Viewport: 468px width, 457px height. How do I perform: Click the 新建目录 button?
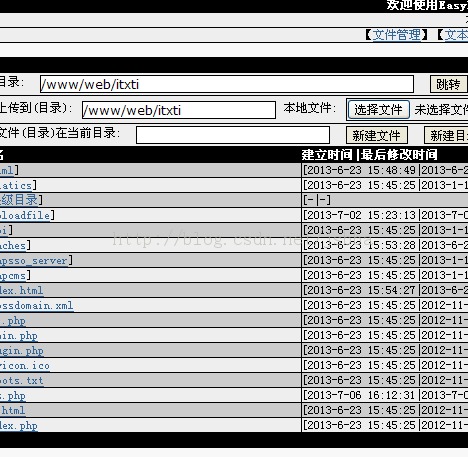446,135
